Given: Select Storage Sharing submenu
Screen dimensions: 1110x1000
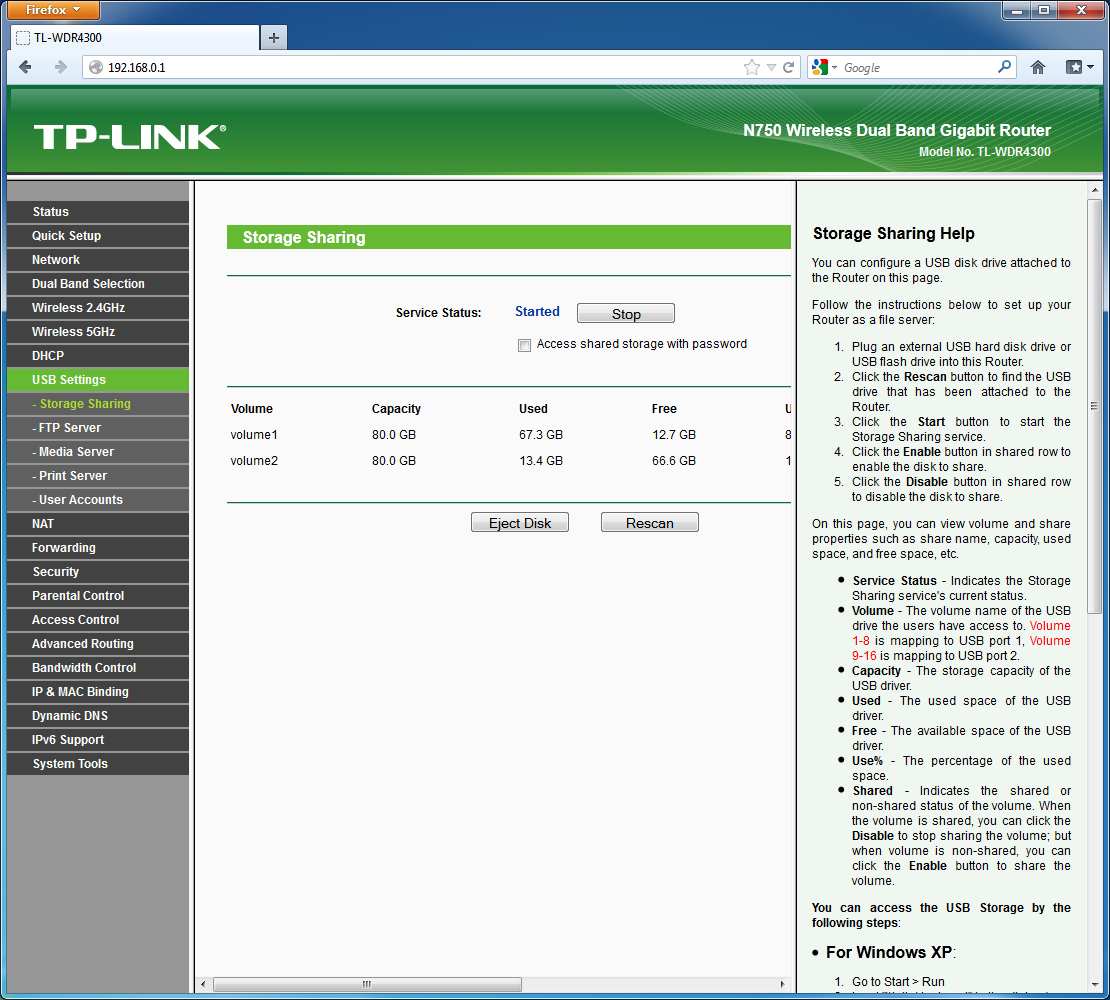Looking at the screenshot, I should coord(98,404).
